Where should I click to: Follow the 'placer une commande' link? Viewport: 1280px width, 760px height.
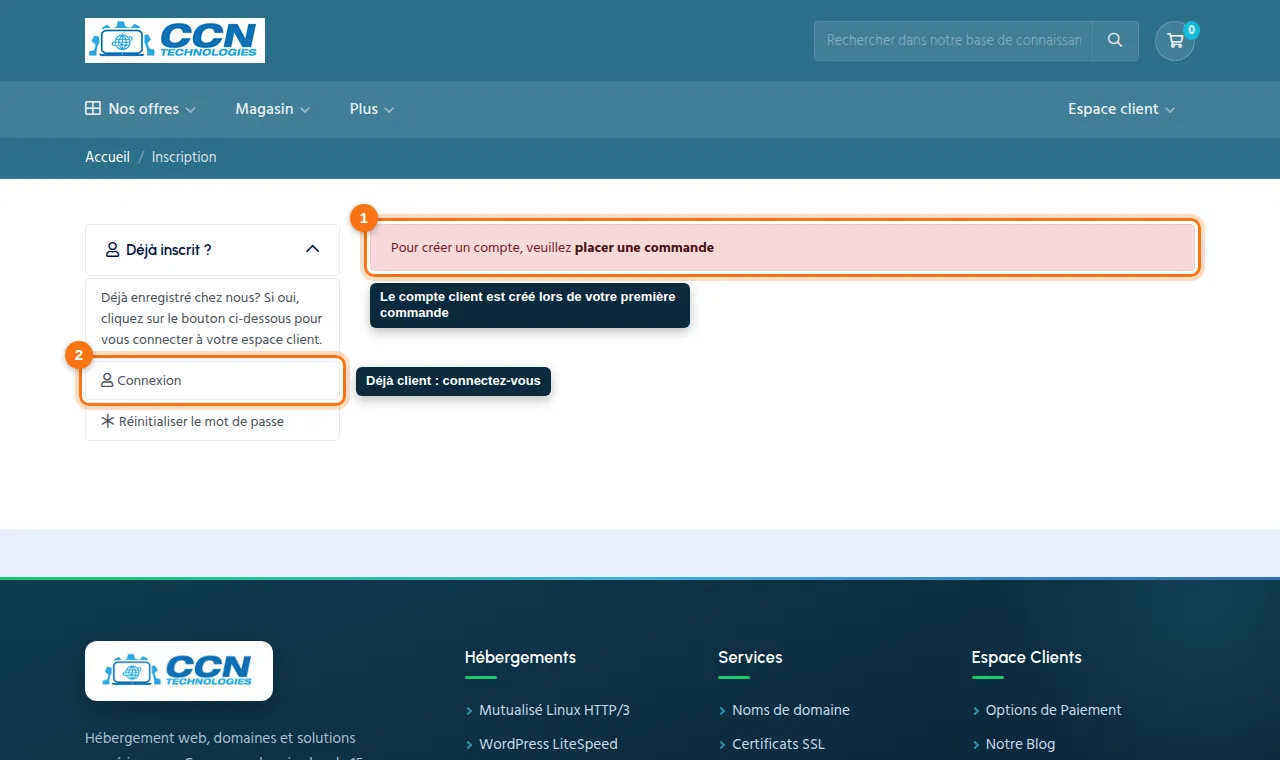(644, 247)
